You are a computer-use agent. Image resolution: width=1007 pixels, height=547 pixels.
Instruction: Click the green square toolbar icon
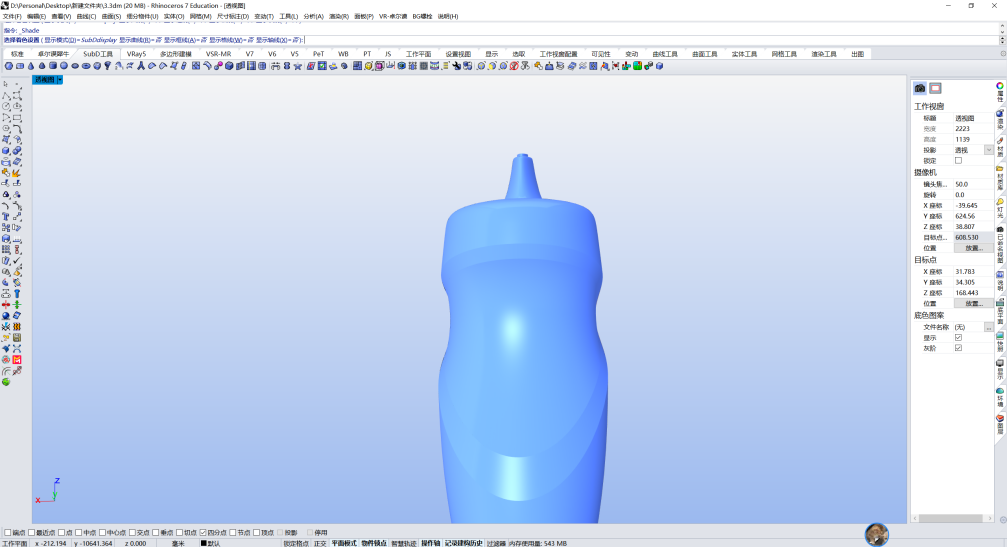[638, 66]
